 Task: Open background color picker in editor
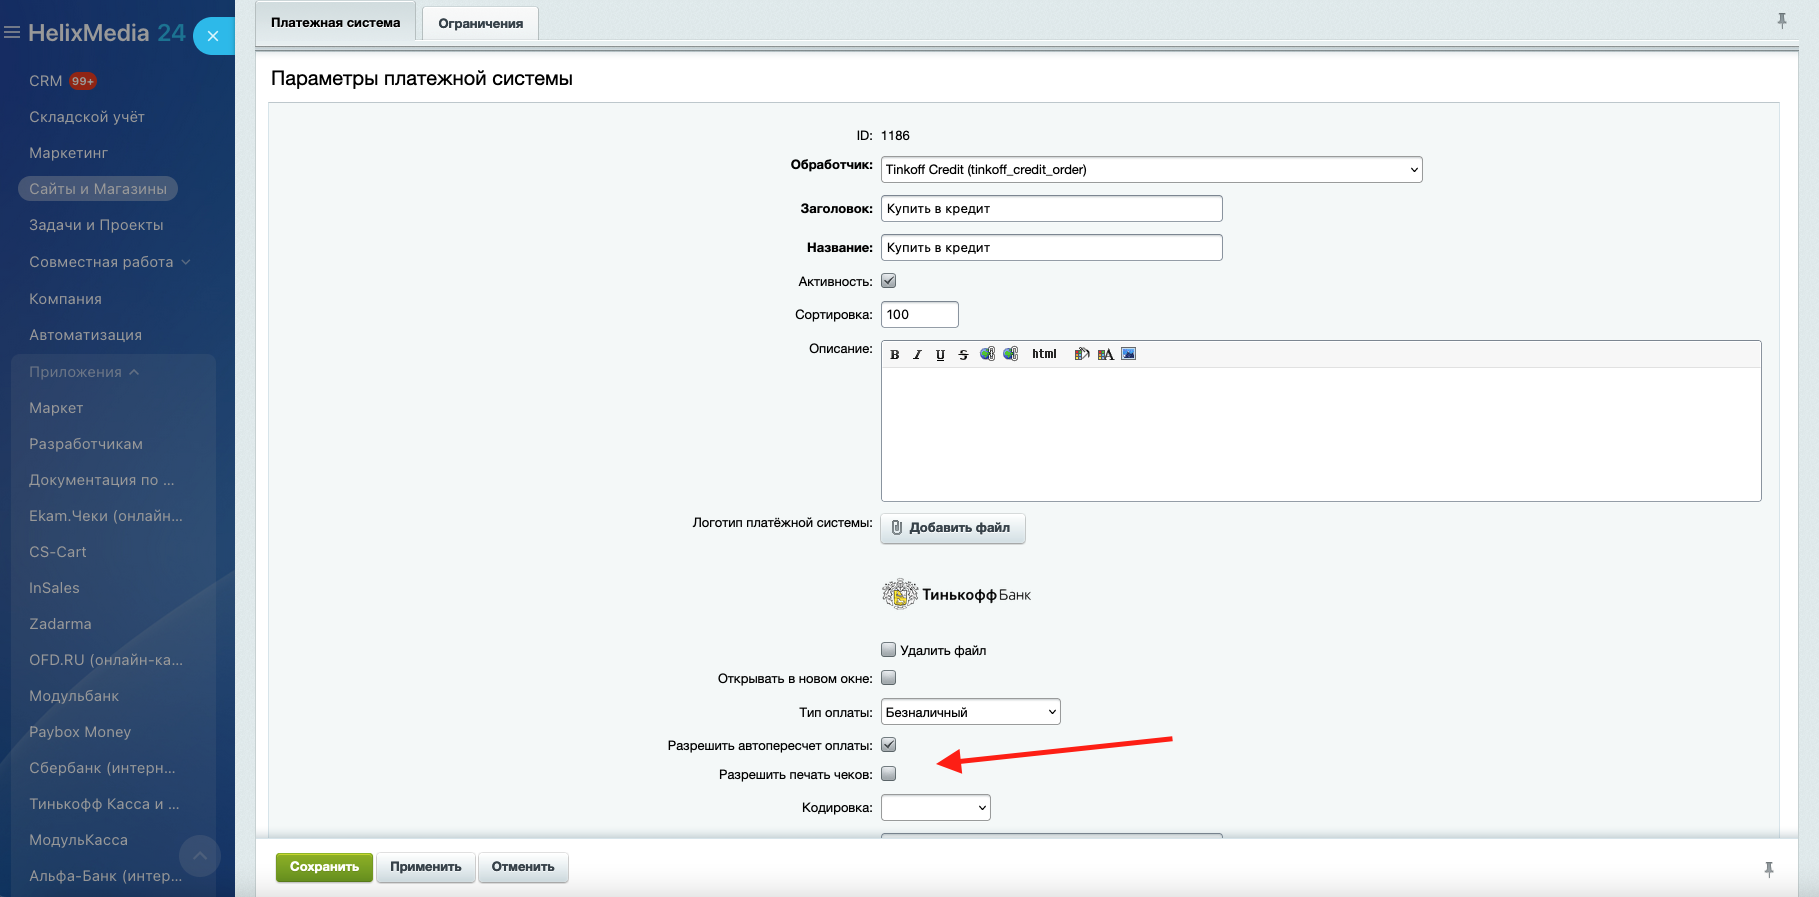pos(1081,354)
